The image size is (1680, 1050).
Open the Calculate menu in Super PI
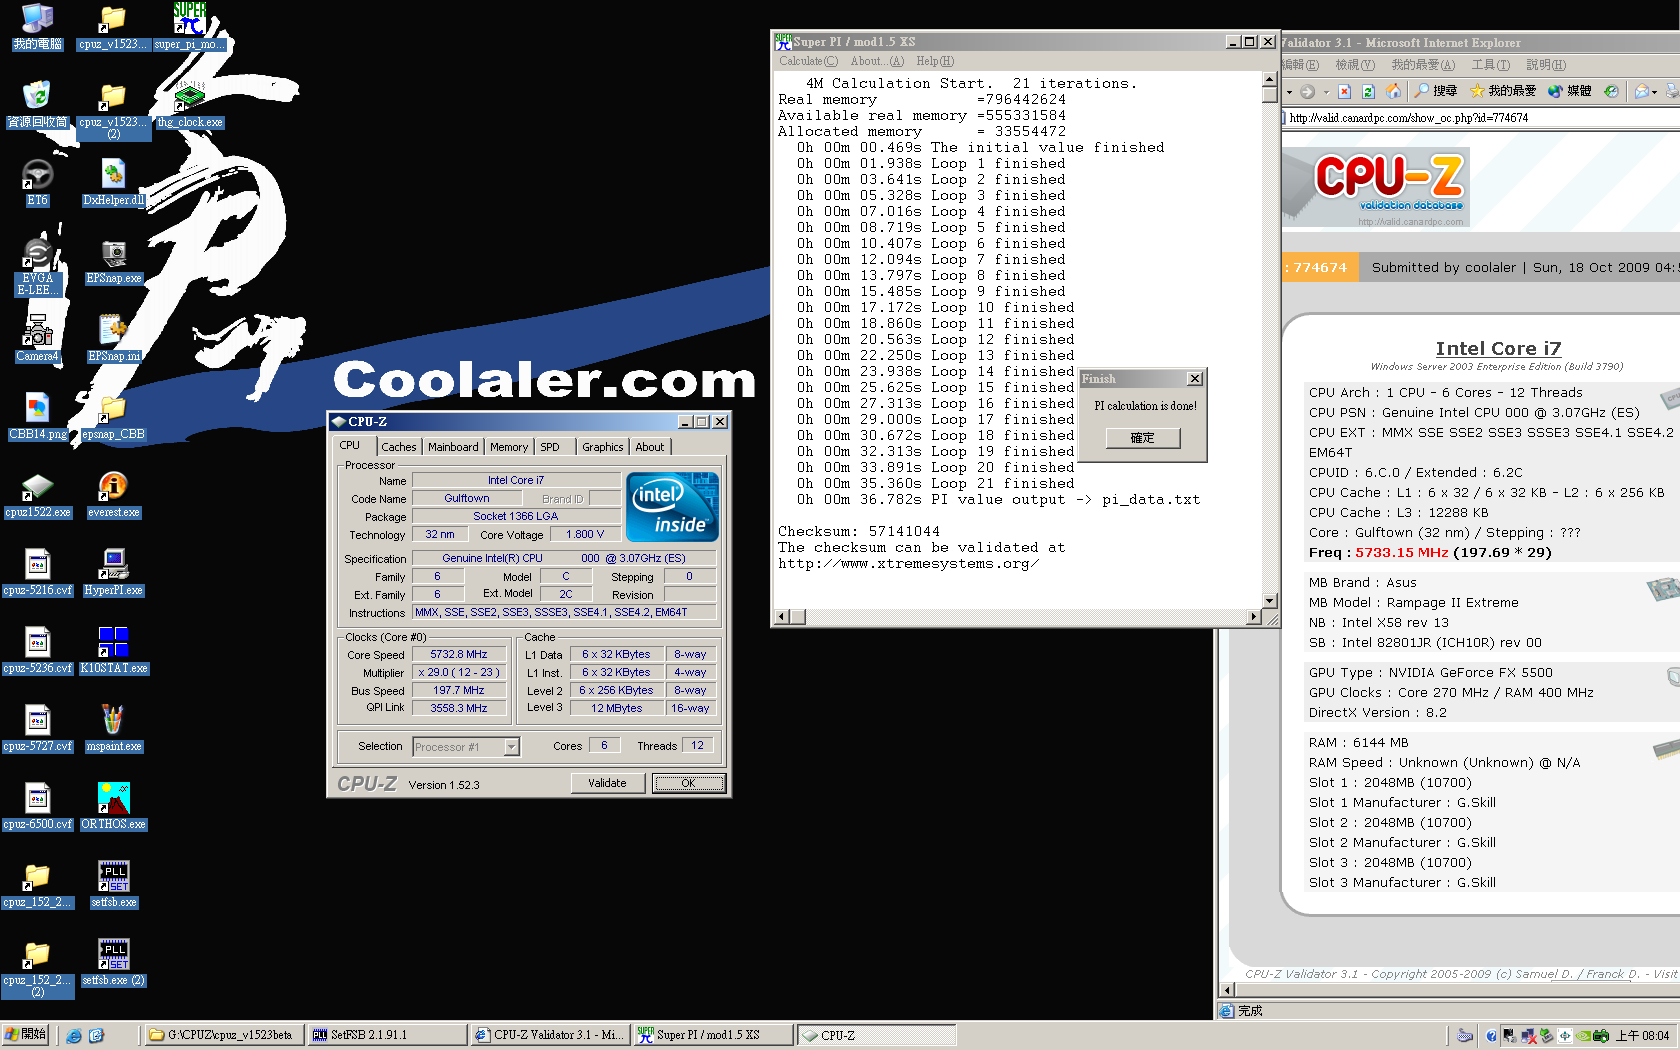coord(808,61)
